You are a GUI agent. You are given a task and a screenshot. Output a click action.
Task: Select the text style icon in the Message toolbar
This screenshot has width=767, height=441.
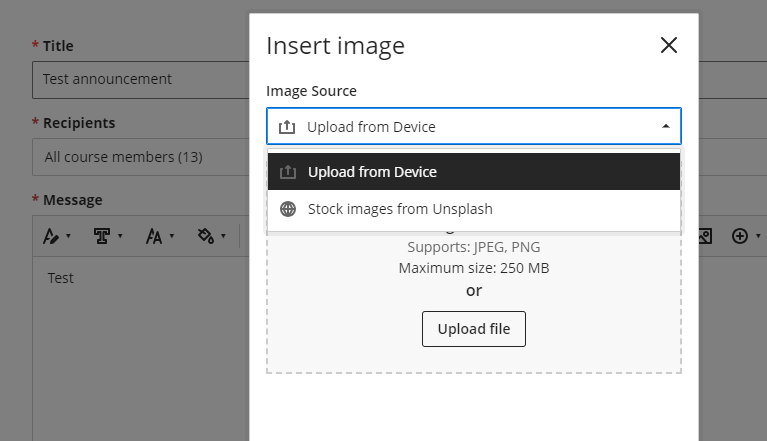pos(51,236)
